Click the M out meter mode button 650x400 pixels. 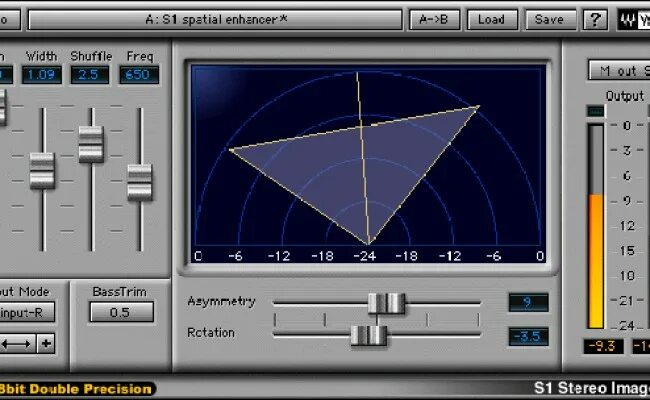(619, 71)
